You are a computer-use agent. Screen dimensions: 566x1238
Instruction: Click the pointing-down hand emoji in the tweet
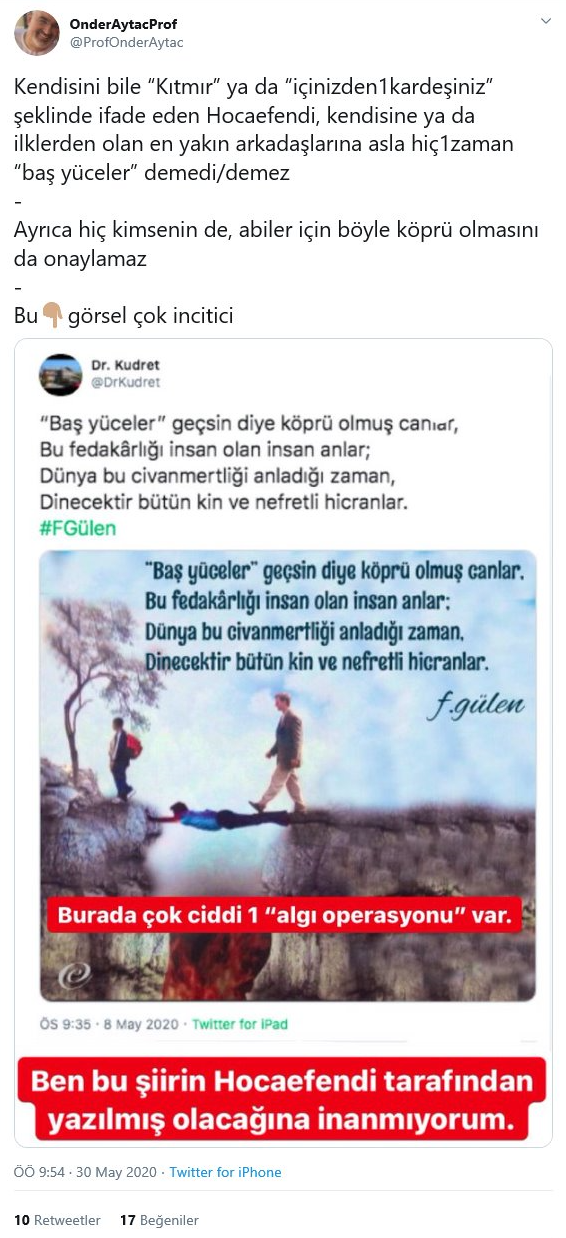[53, 315]
